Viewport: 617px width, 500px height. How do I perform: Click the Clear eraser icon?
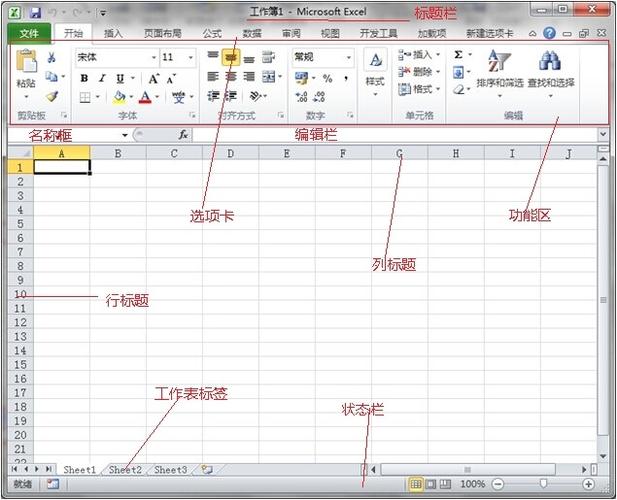(458, 90)
